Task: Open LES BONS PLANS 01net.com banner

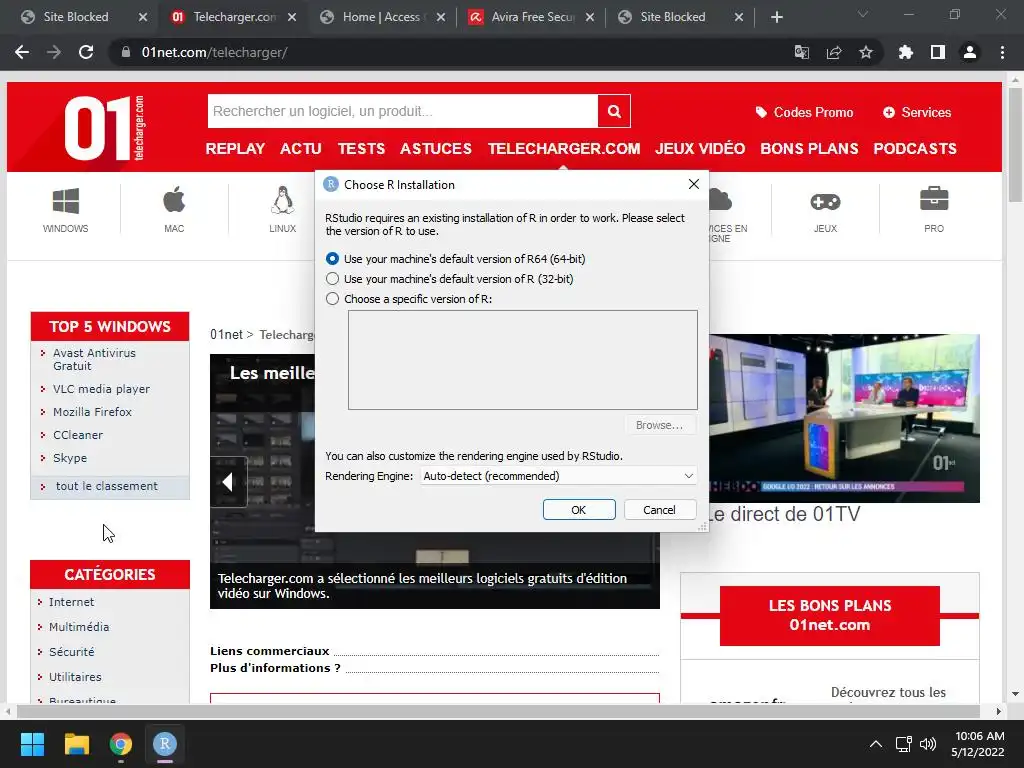Action: (829, 616)
